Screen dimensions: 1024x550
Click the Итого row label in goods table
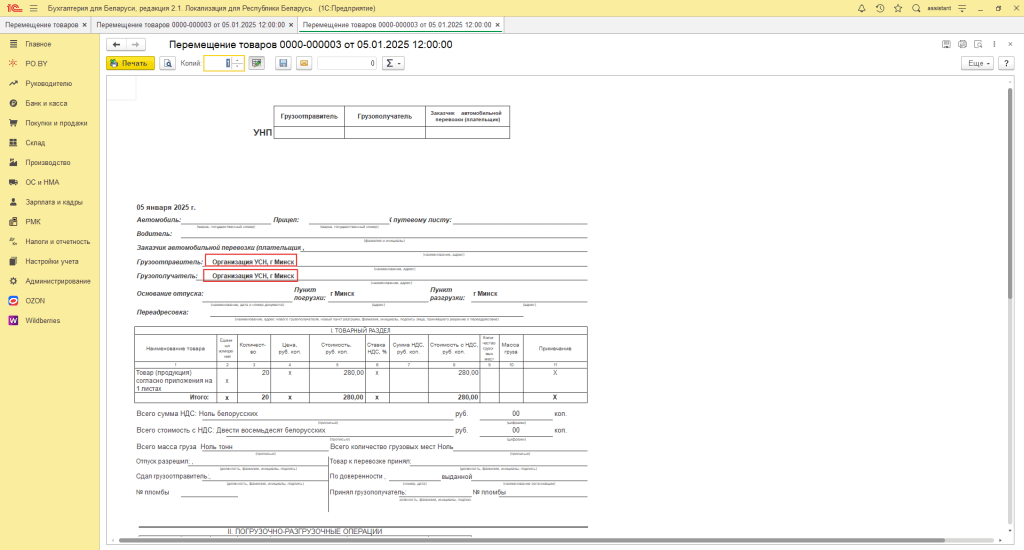(x=199, y=397)
